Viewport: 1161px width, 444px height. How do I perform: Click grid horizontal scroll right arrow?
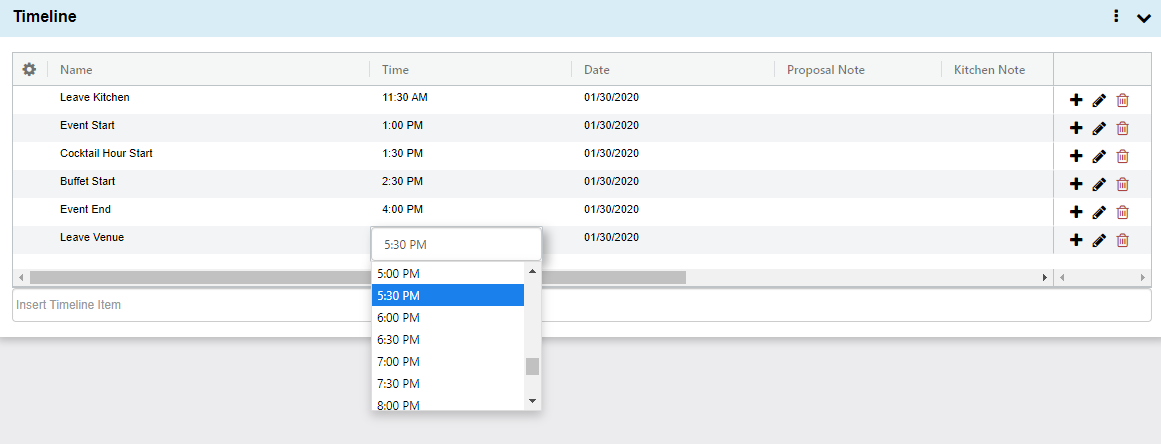coord(1045,278)
